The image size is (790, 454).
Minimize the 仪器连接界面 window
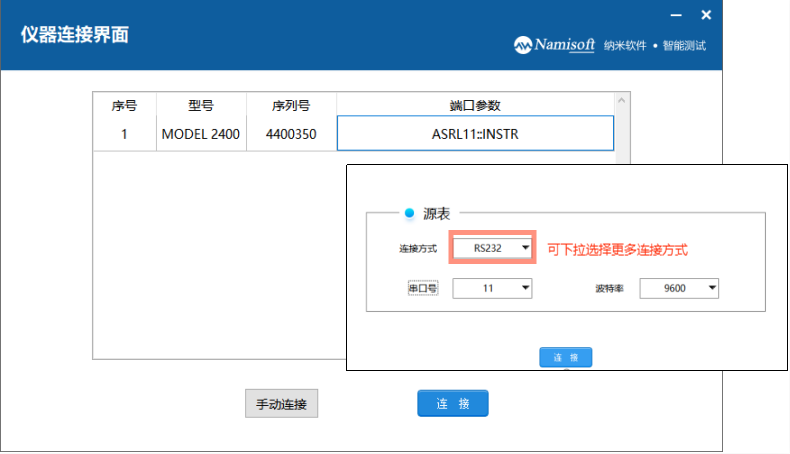[x=676, y=16]
